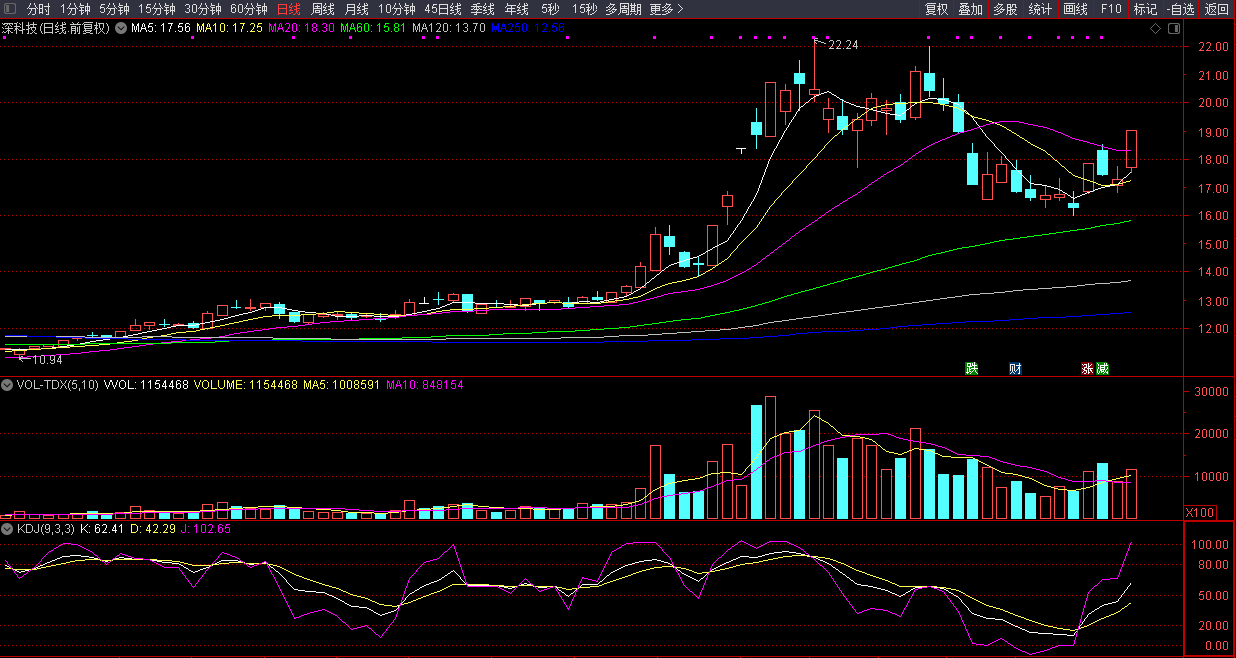Click the 返回 back button
1236x658 pixels.
(x=1217, y=9)
